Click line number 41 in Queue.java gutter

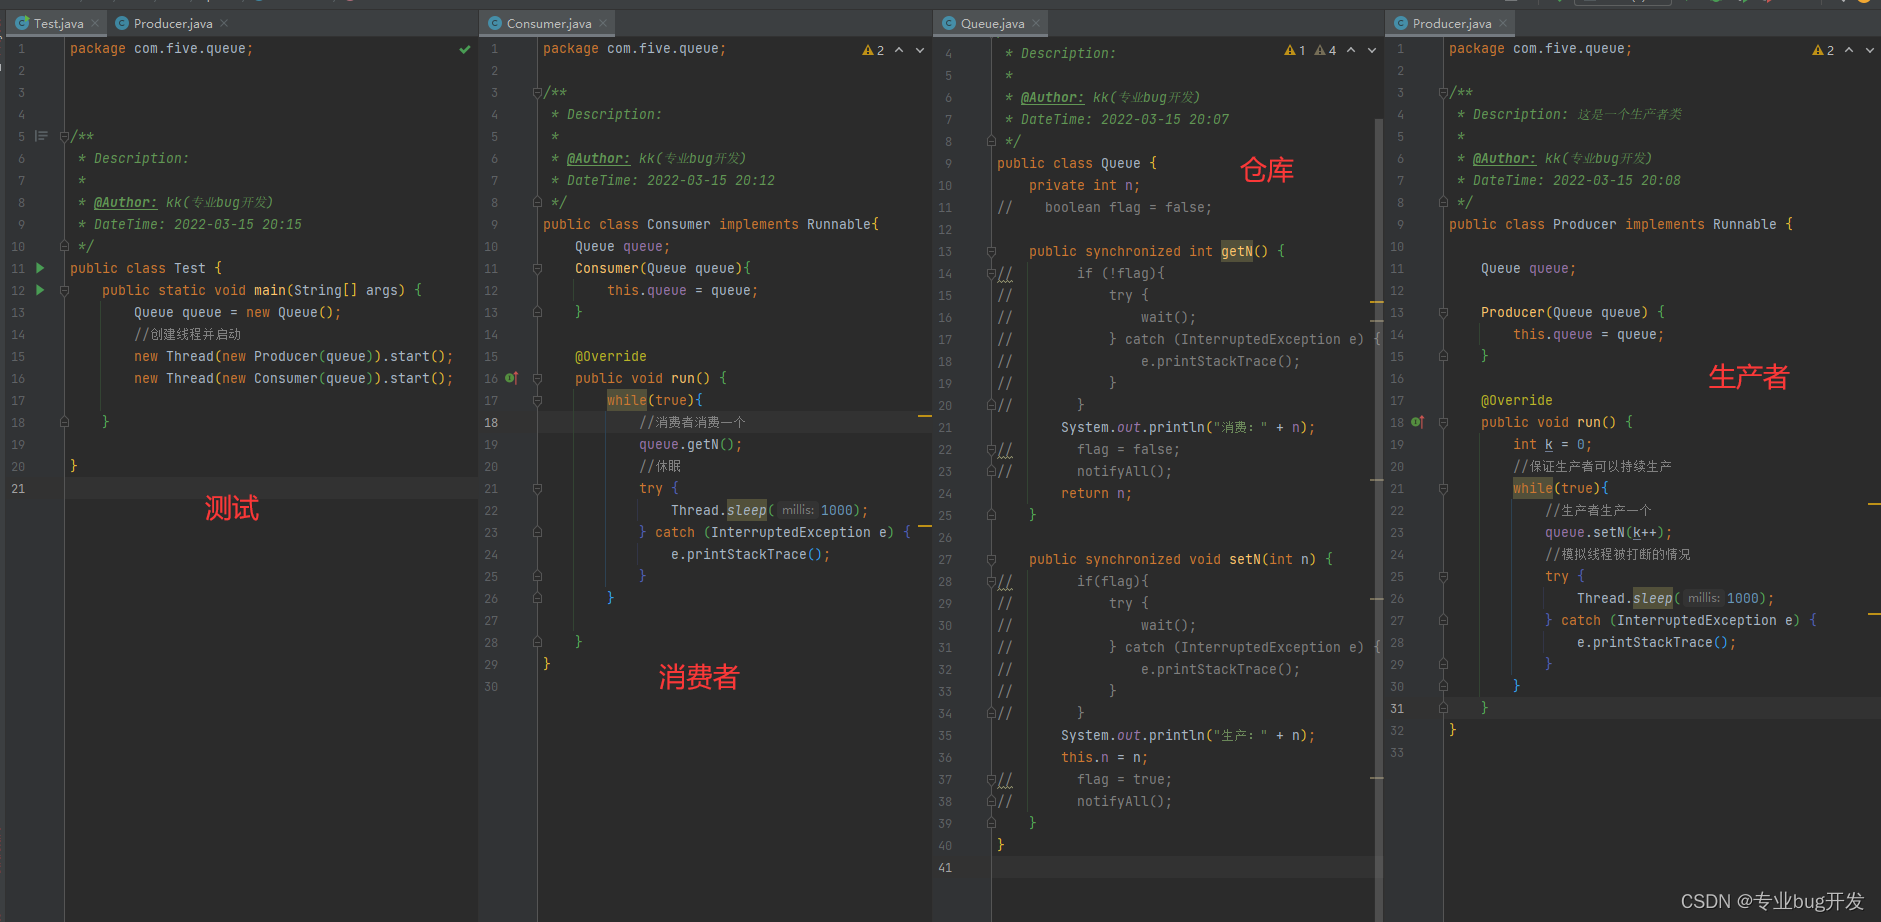point(945,867)
